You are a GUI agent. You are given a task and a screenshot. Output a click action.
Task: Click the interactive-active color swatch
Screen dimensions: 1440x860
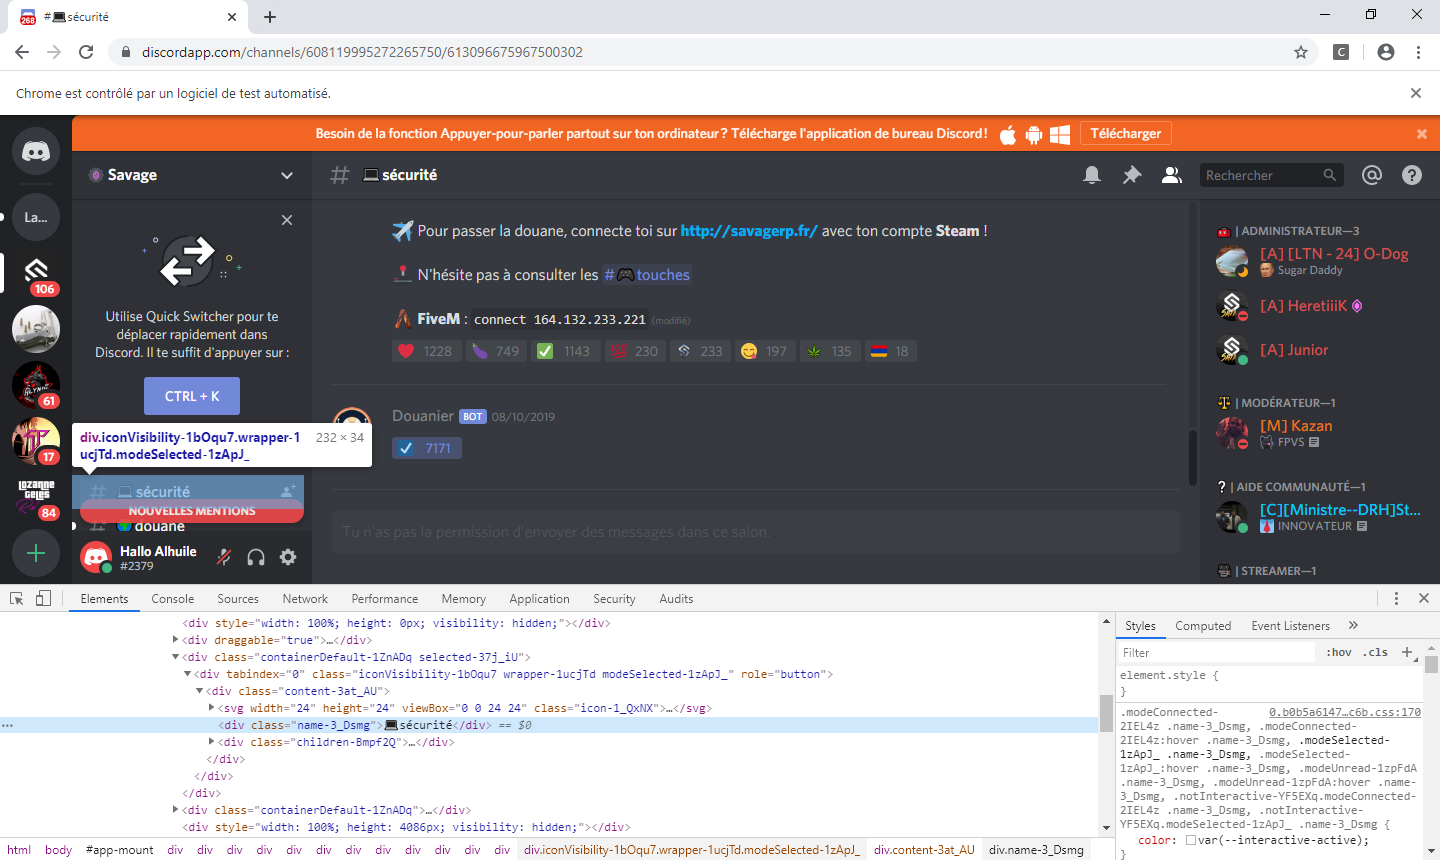pyautogui.click(x=1191, y=841)
